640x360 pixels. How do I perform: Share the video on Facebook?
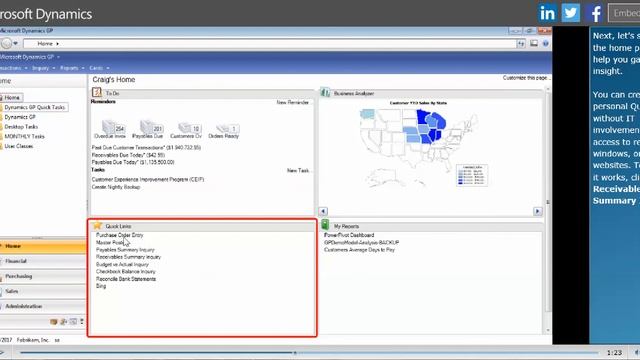594,13
